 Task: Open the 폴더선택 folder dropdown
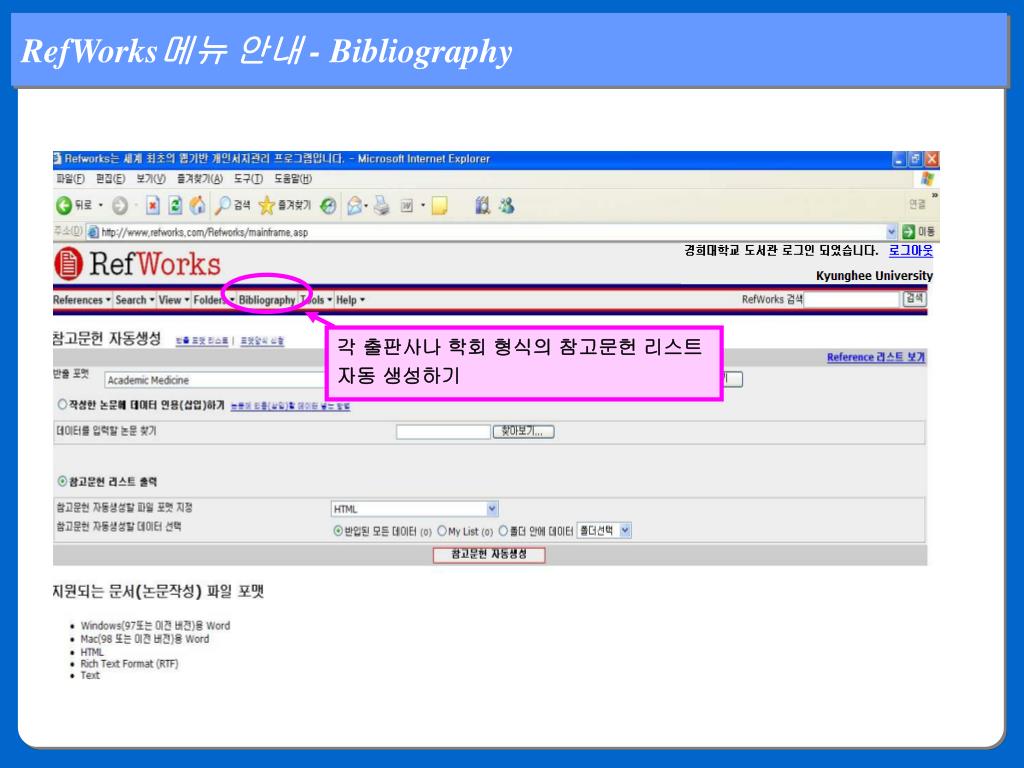click(604, 531)
